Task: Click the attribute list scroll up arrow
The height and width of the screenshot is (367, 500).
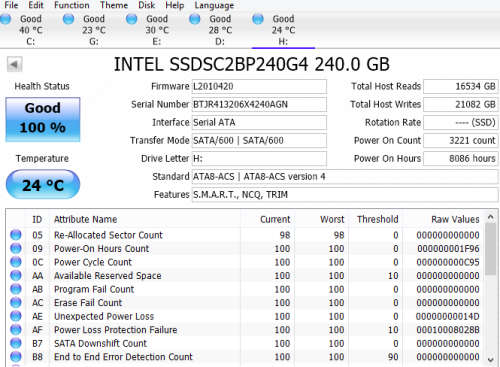Action: (x=491, y=217)
